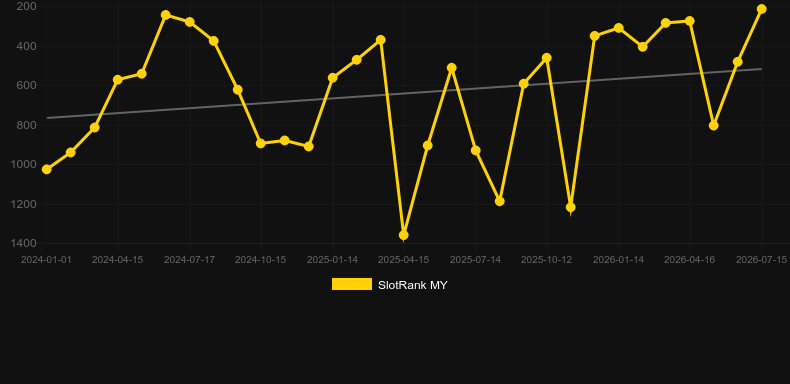Click the 2024-07-17 x-axis label
This screenshot has height=384, width=790.
(x=189, y=260)
